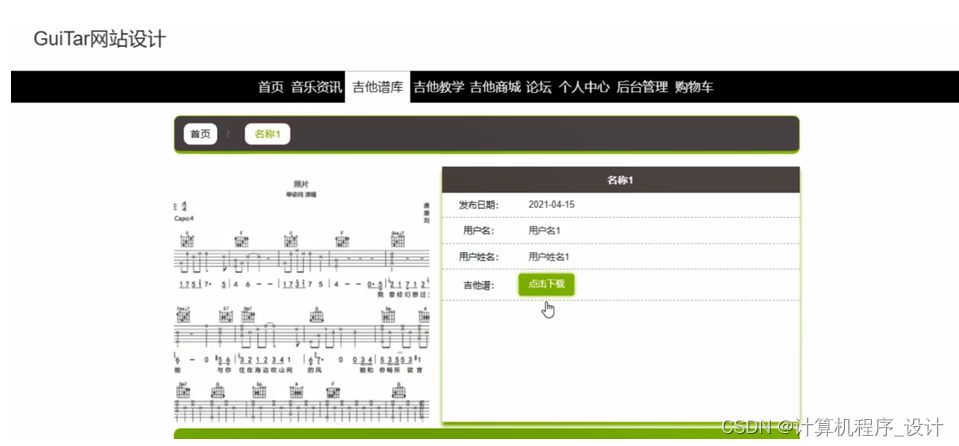The height and width of the screenshot is (446, 959).
Task: Click the 照片 song title on sheet
Action: (302, 184)
